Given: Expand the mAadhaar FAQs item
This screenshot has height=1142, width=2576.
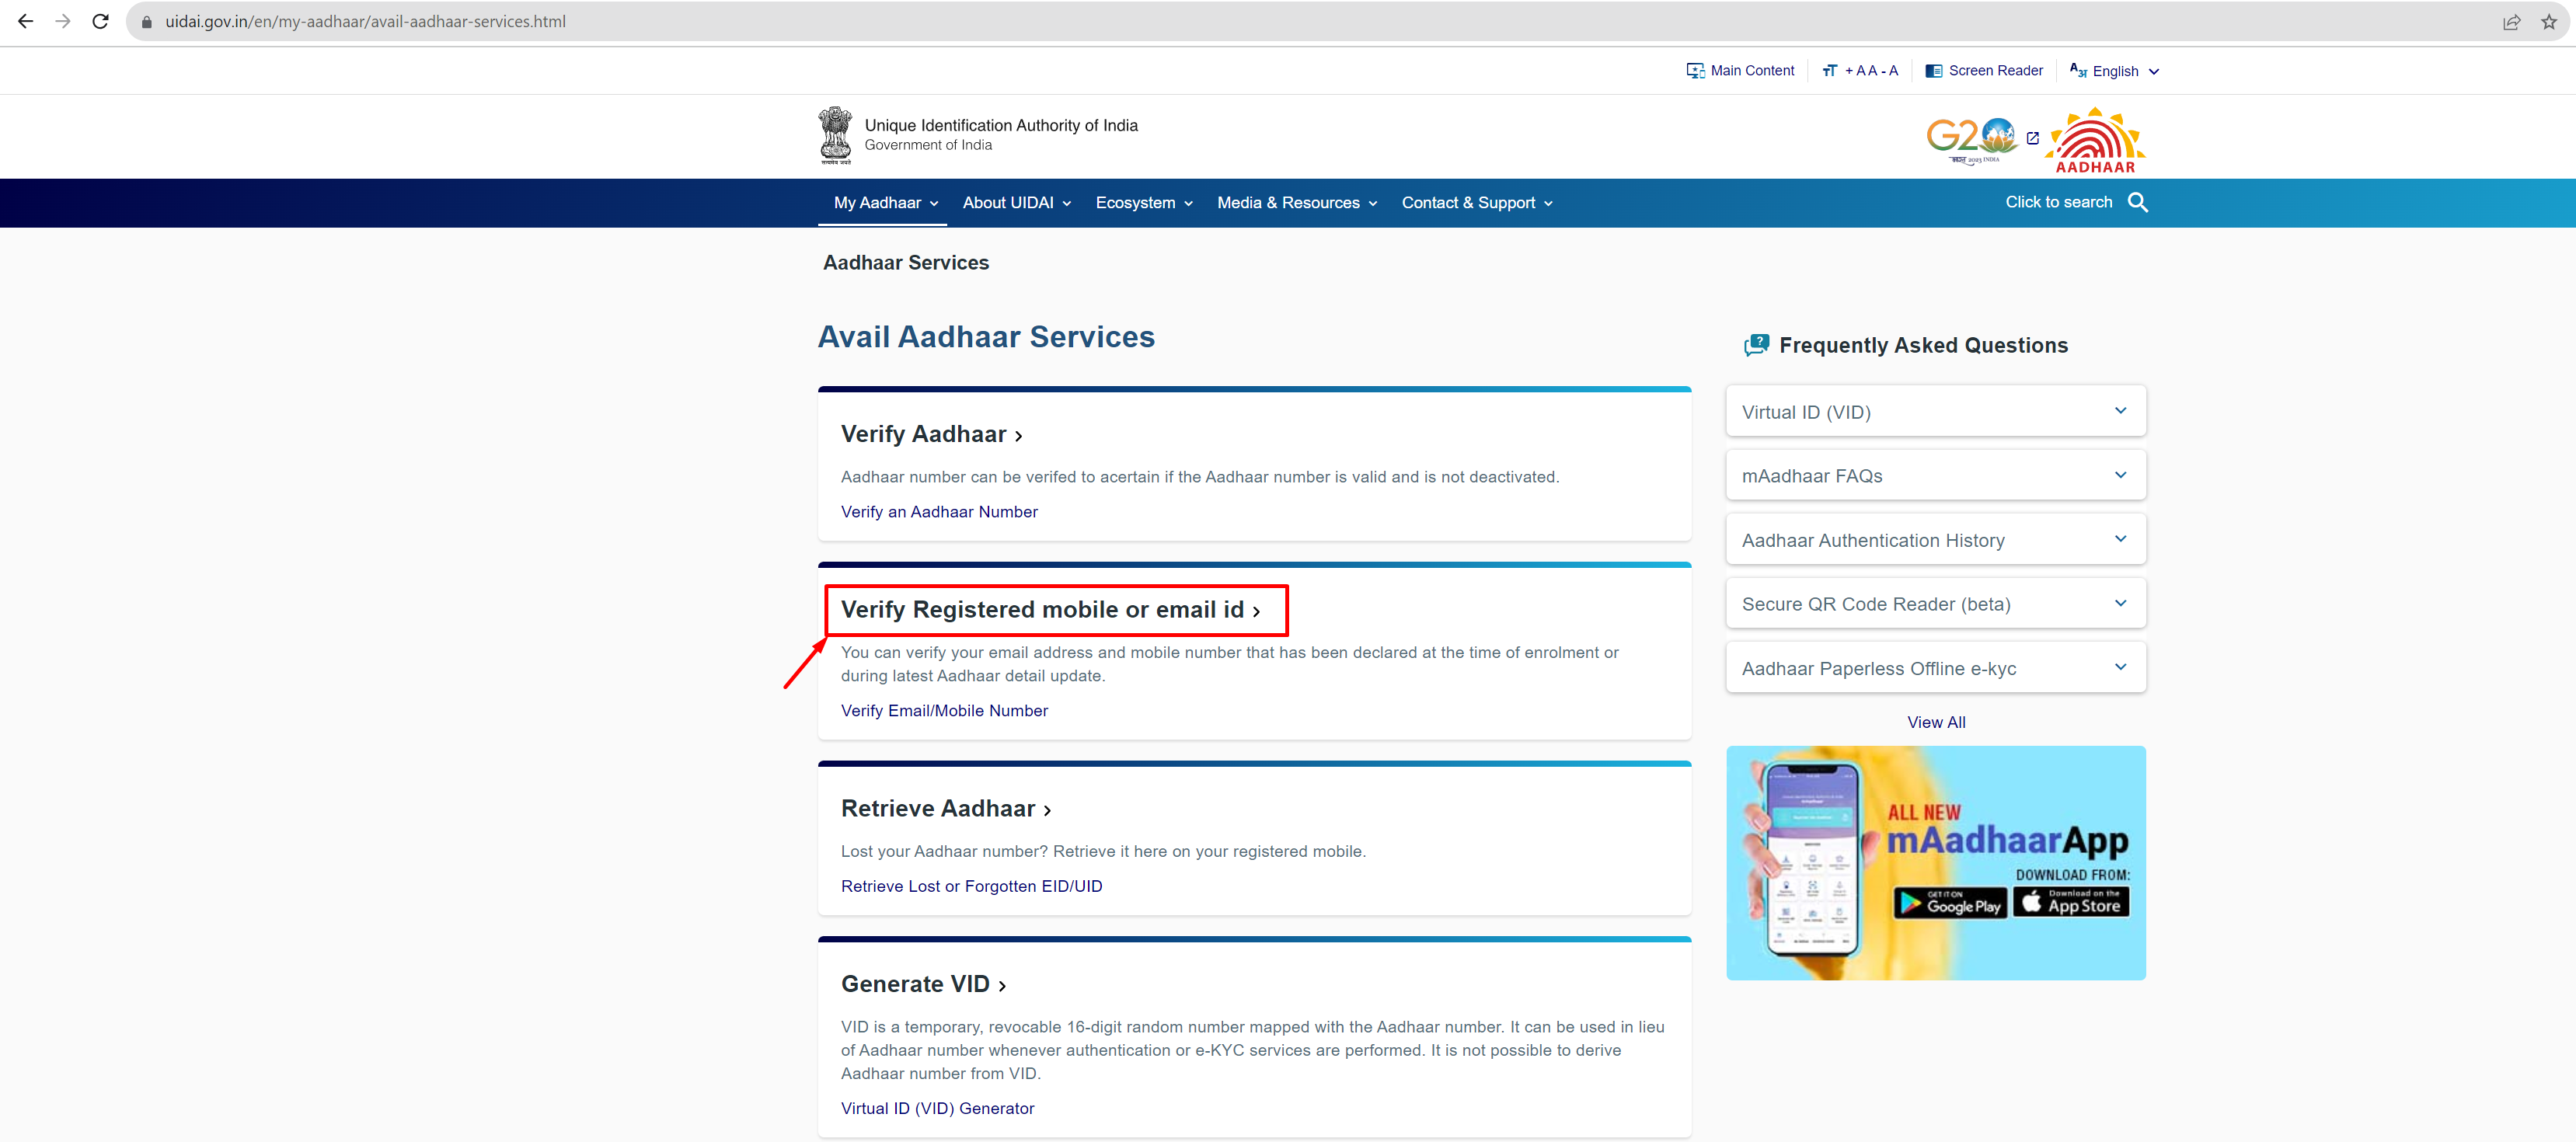Looking at the screenshot, I should coord(1935,476).
